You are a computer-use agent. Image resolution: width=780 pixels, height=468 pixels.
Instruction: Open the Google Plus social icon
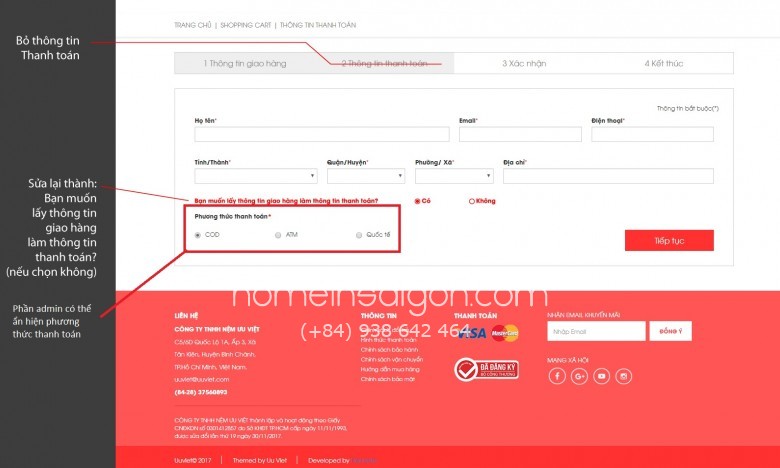[x=579, y=376]
